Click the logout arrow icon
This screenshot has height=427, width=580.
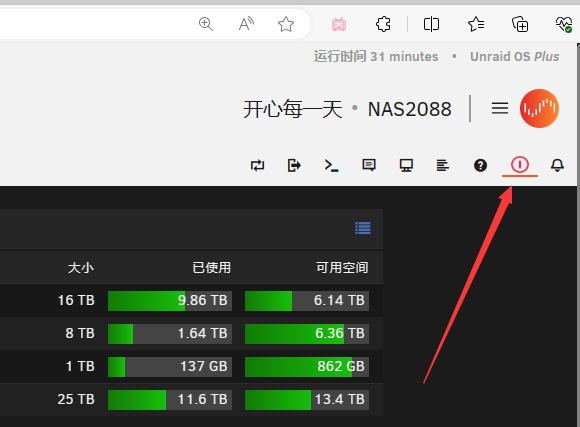click(x=294, y=165)
